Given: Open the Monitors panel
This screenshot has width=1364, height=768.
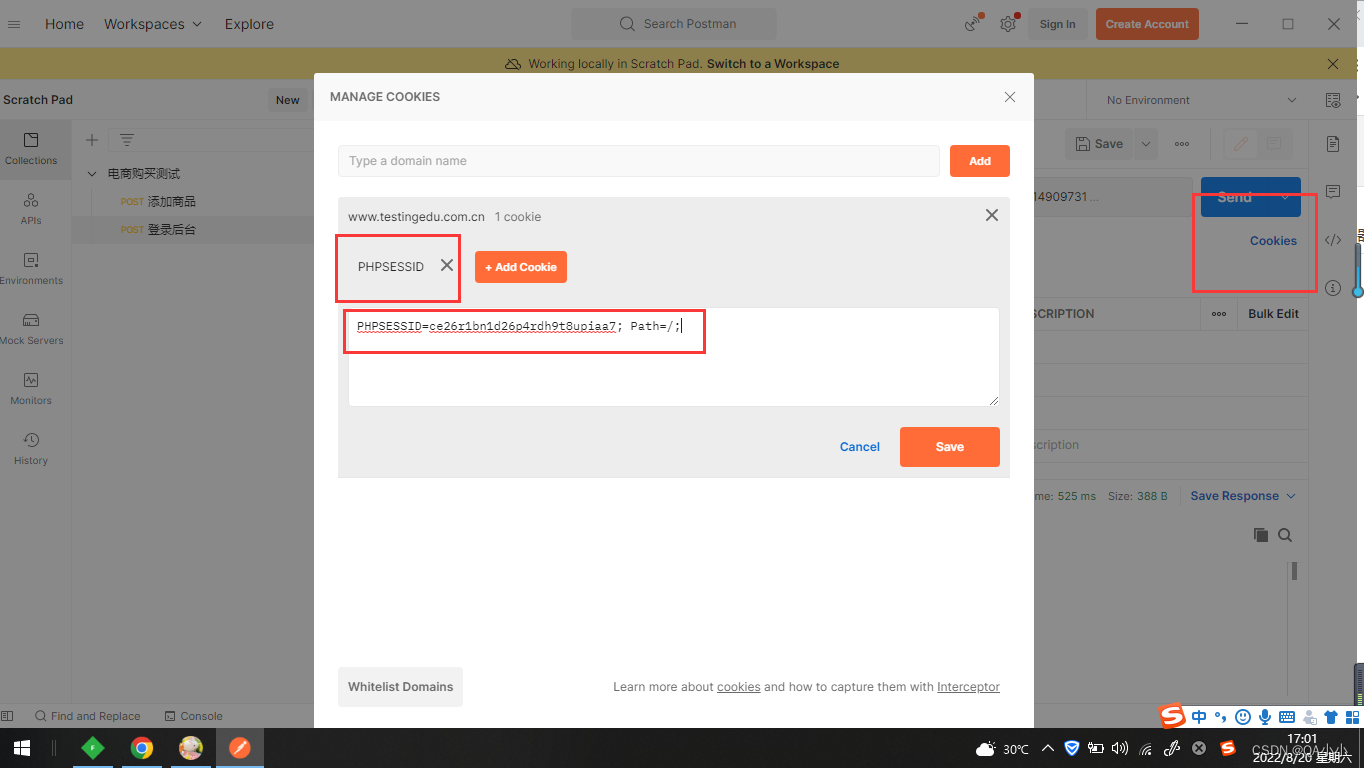Looking at the screenshot, I should [x=30, y=388].
